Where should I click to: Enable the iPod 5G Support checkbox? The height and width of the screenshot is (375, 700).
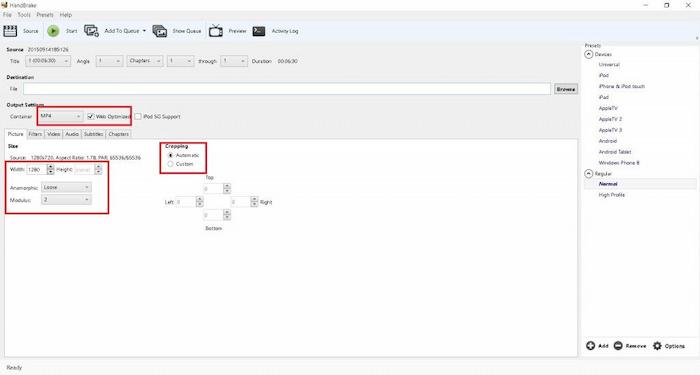[x=138, y=117]
